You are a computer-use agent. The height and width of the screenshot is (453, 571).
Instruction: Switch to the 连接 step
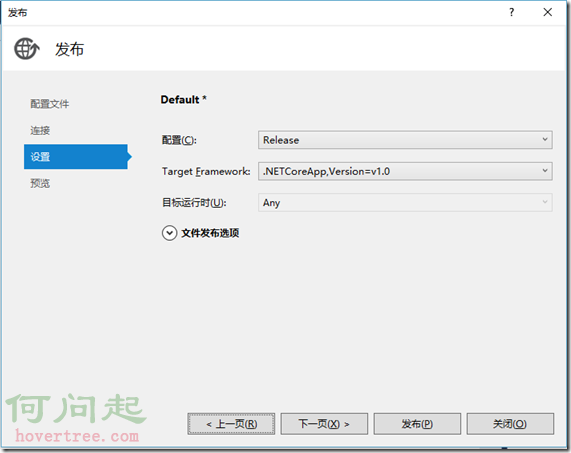point(40,130)
